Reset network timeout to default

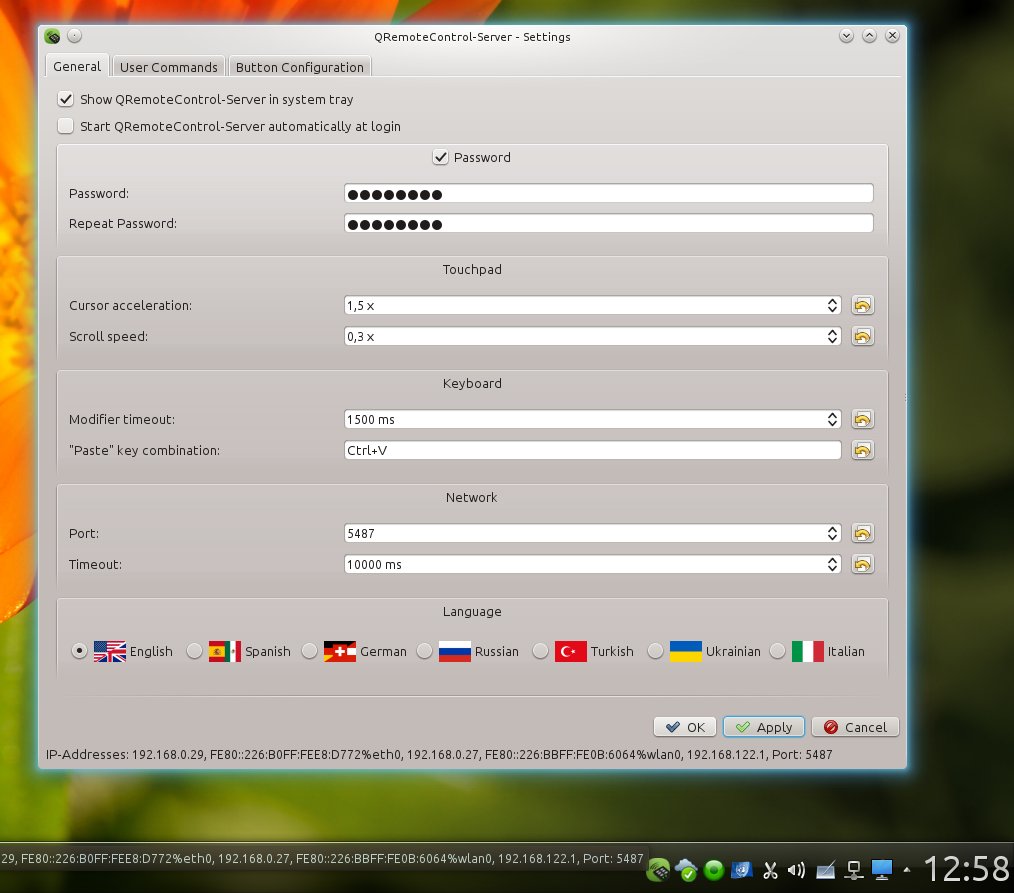tap(863, 564)
